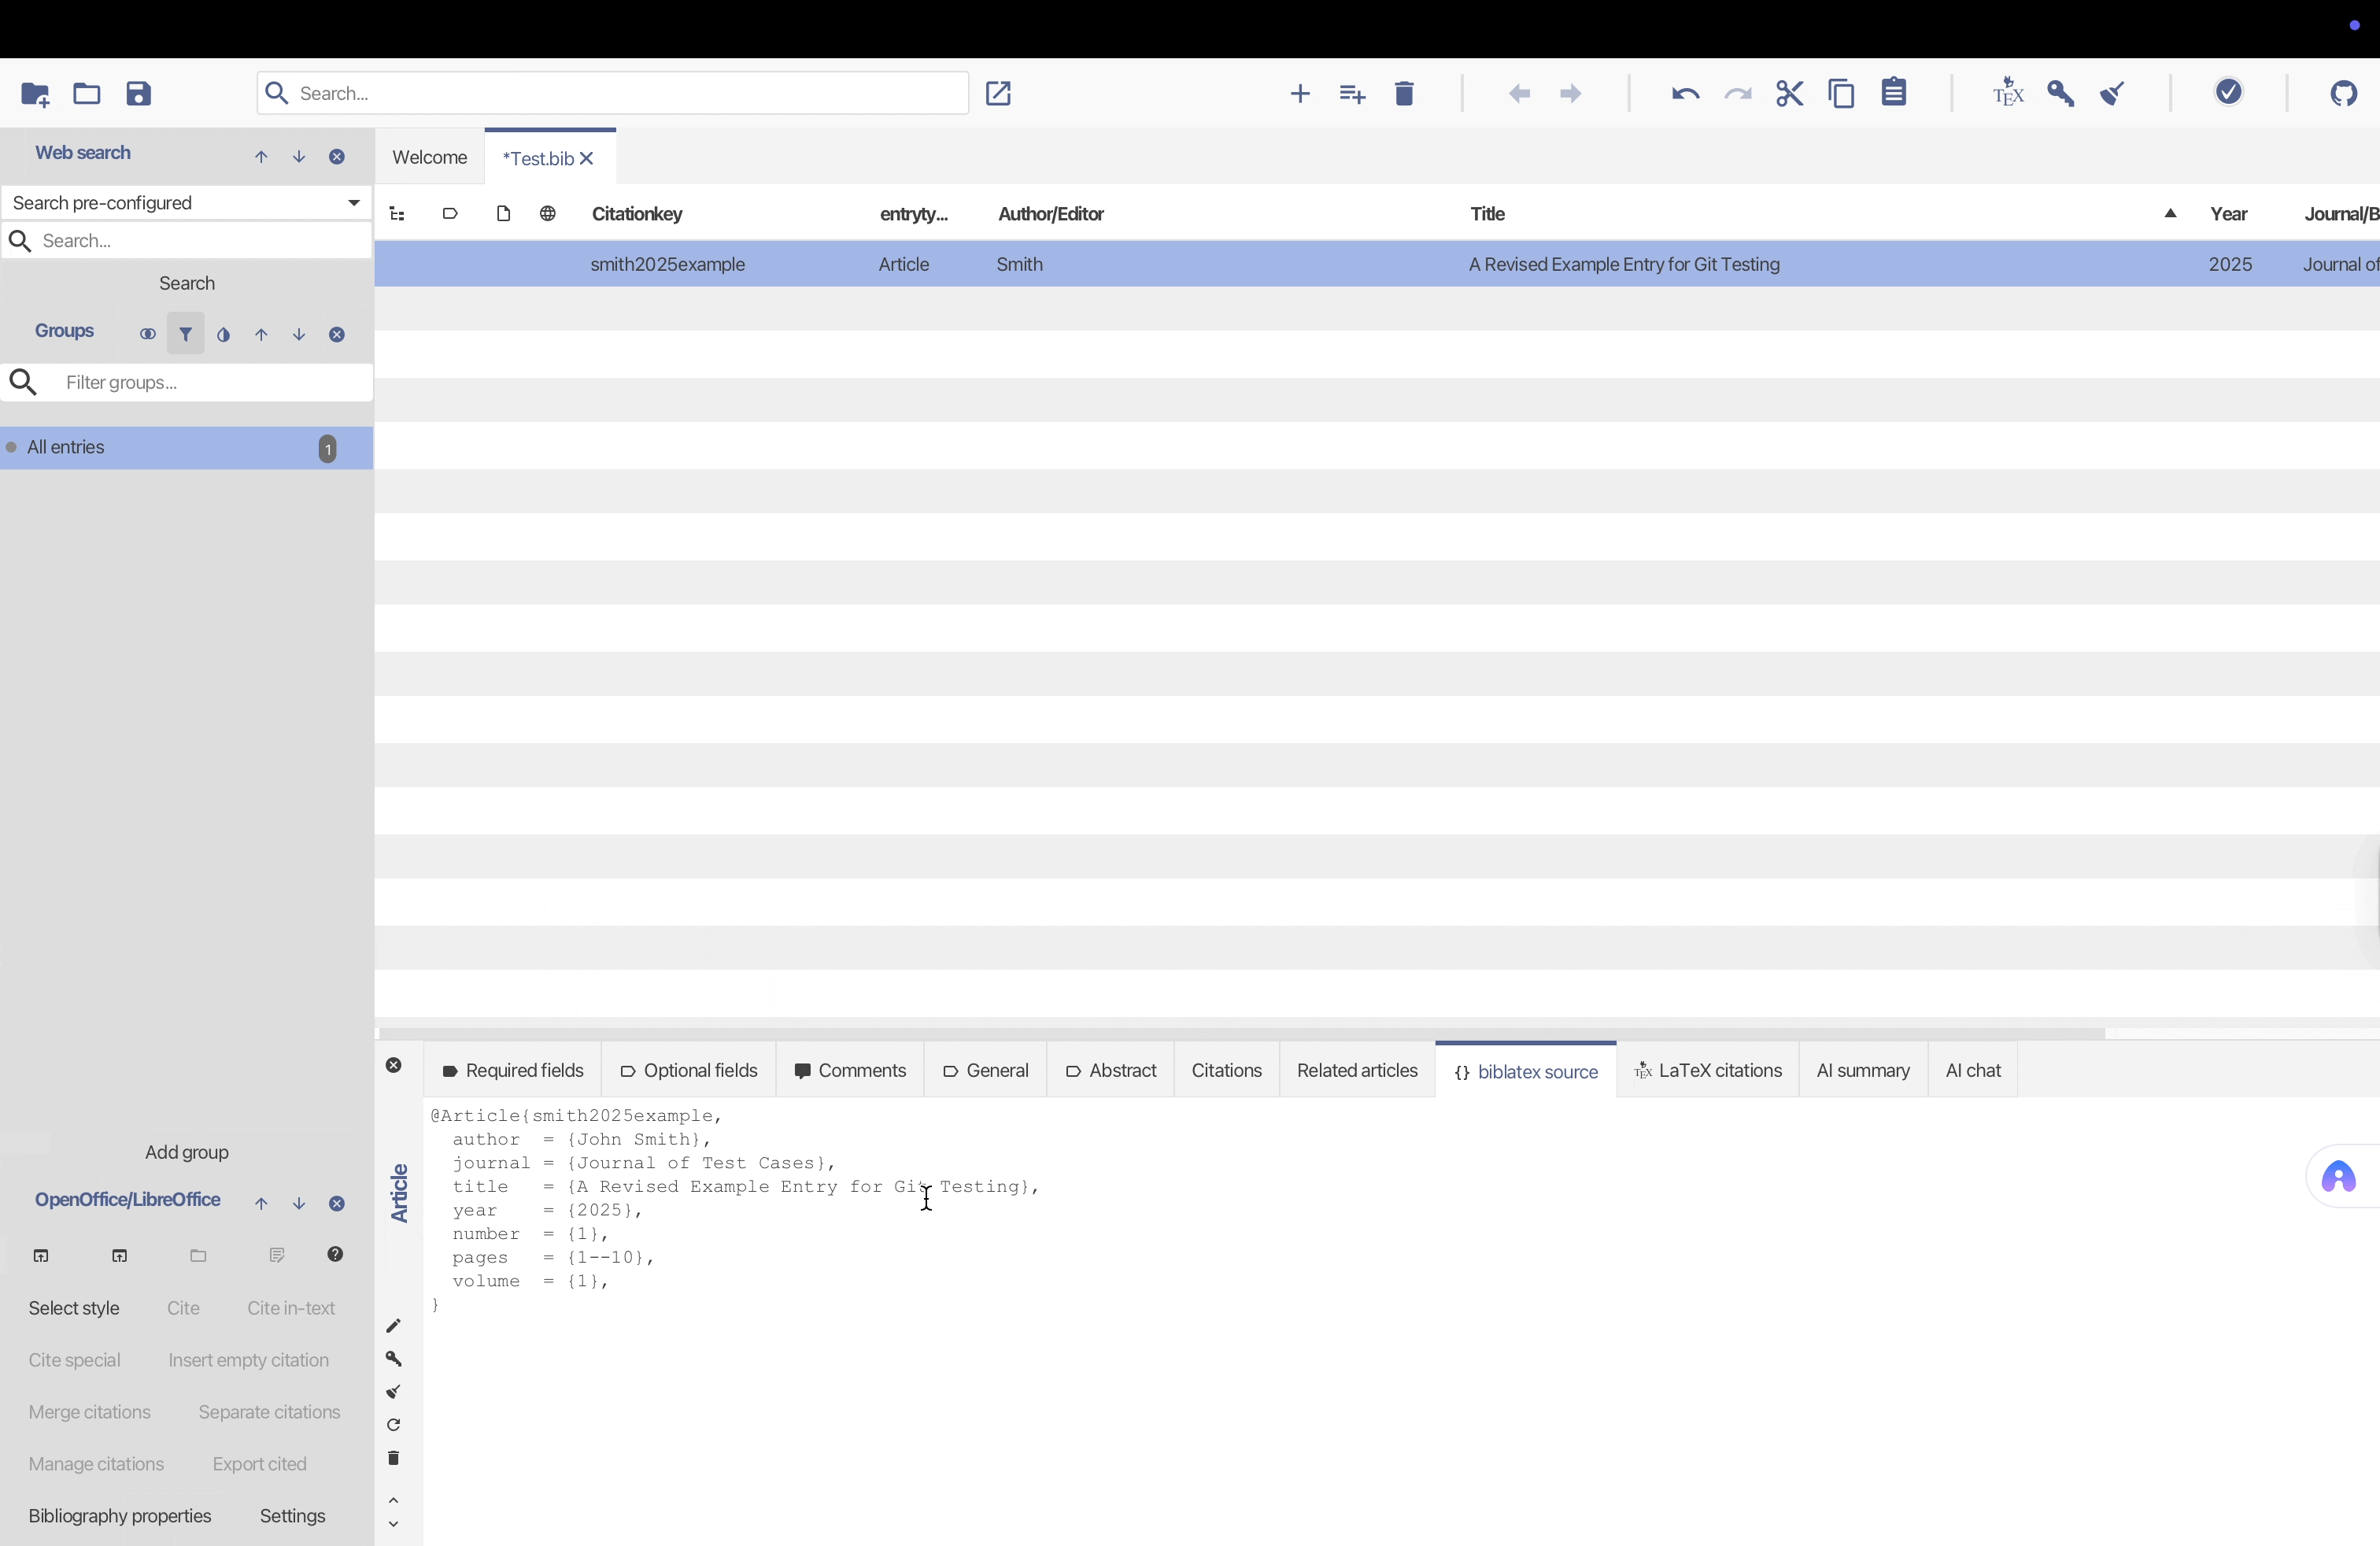Open the cleanup entries broom tool
This screenshot has height=1546, width=2380.
2113,94
